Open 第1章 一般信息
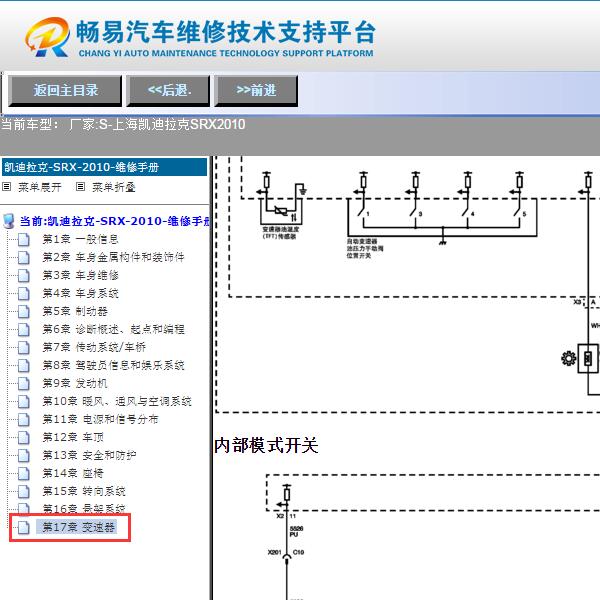This screenshot has width=600, height=600. pyautogui.click(x=80, y=240)
